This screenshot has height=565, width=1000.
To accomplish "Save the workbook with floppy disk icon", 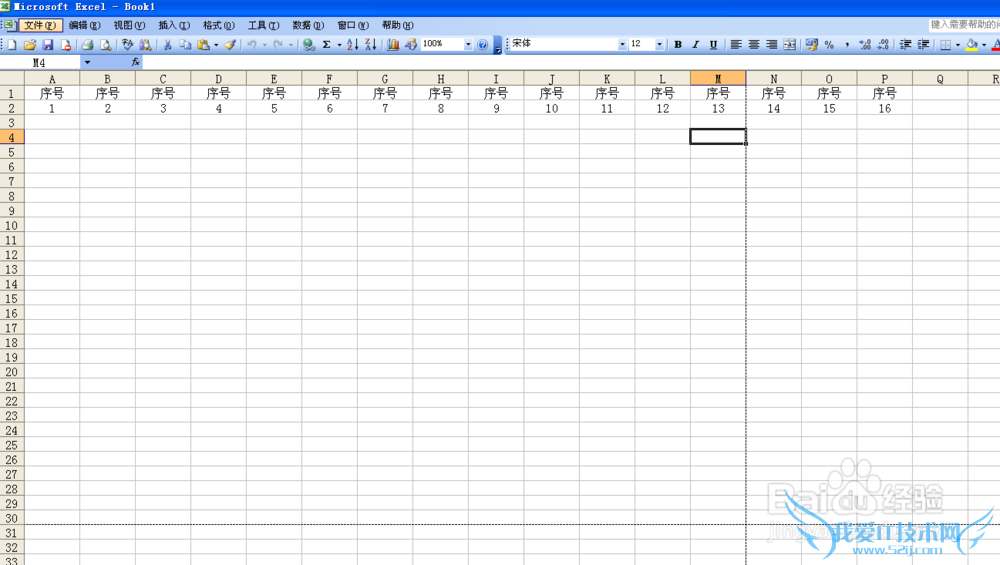I will coord(48,45).
